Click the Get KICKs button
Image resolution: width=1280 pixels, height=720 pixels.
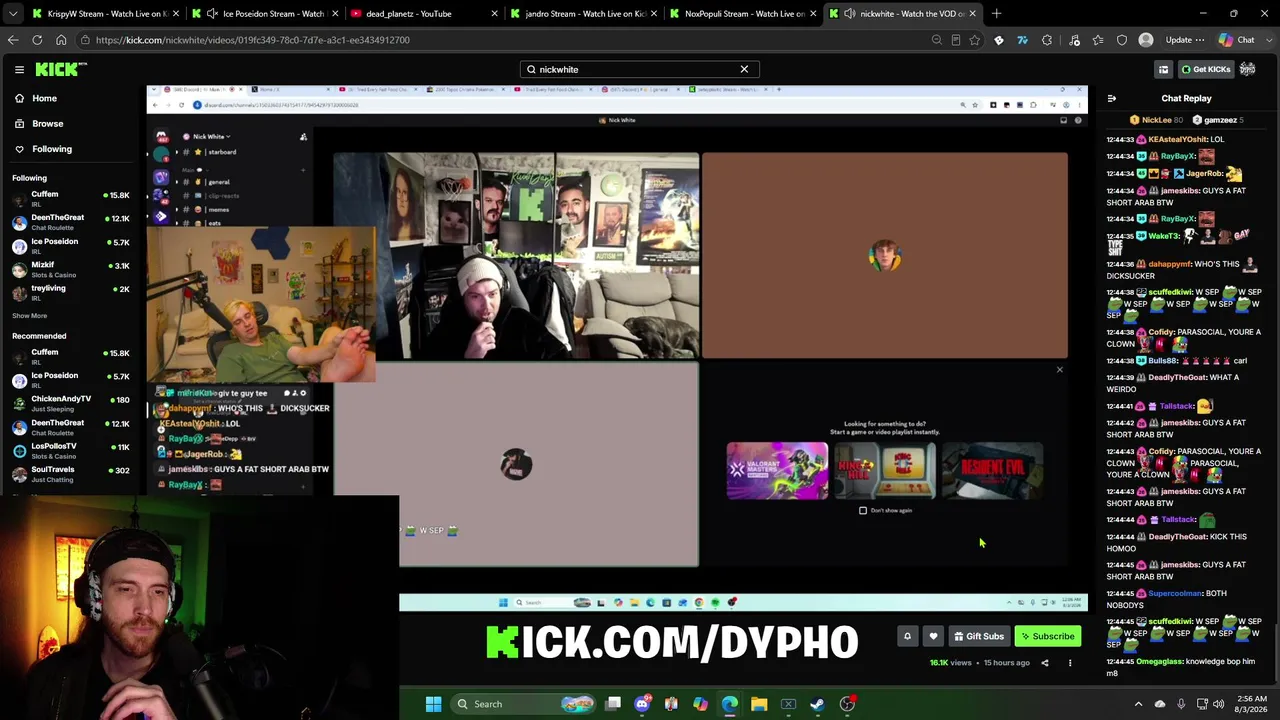[1205, 69]
